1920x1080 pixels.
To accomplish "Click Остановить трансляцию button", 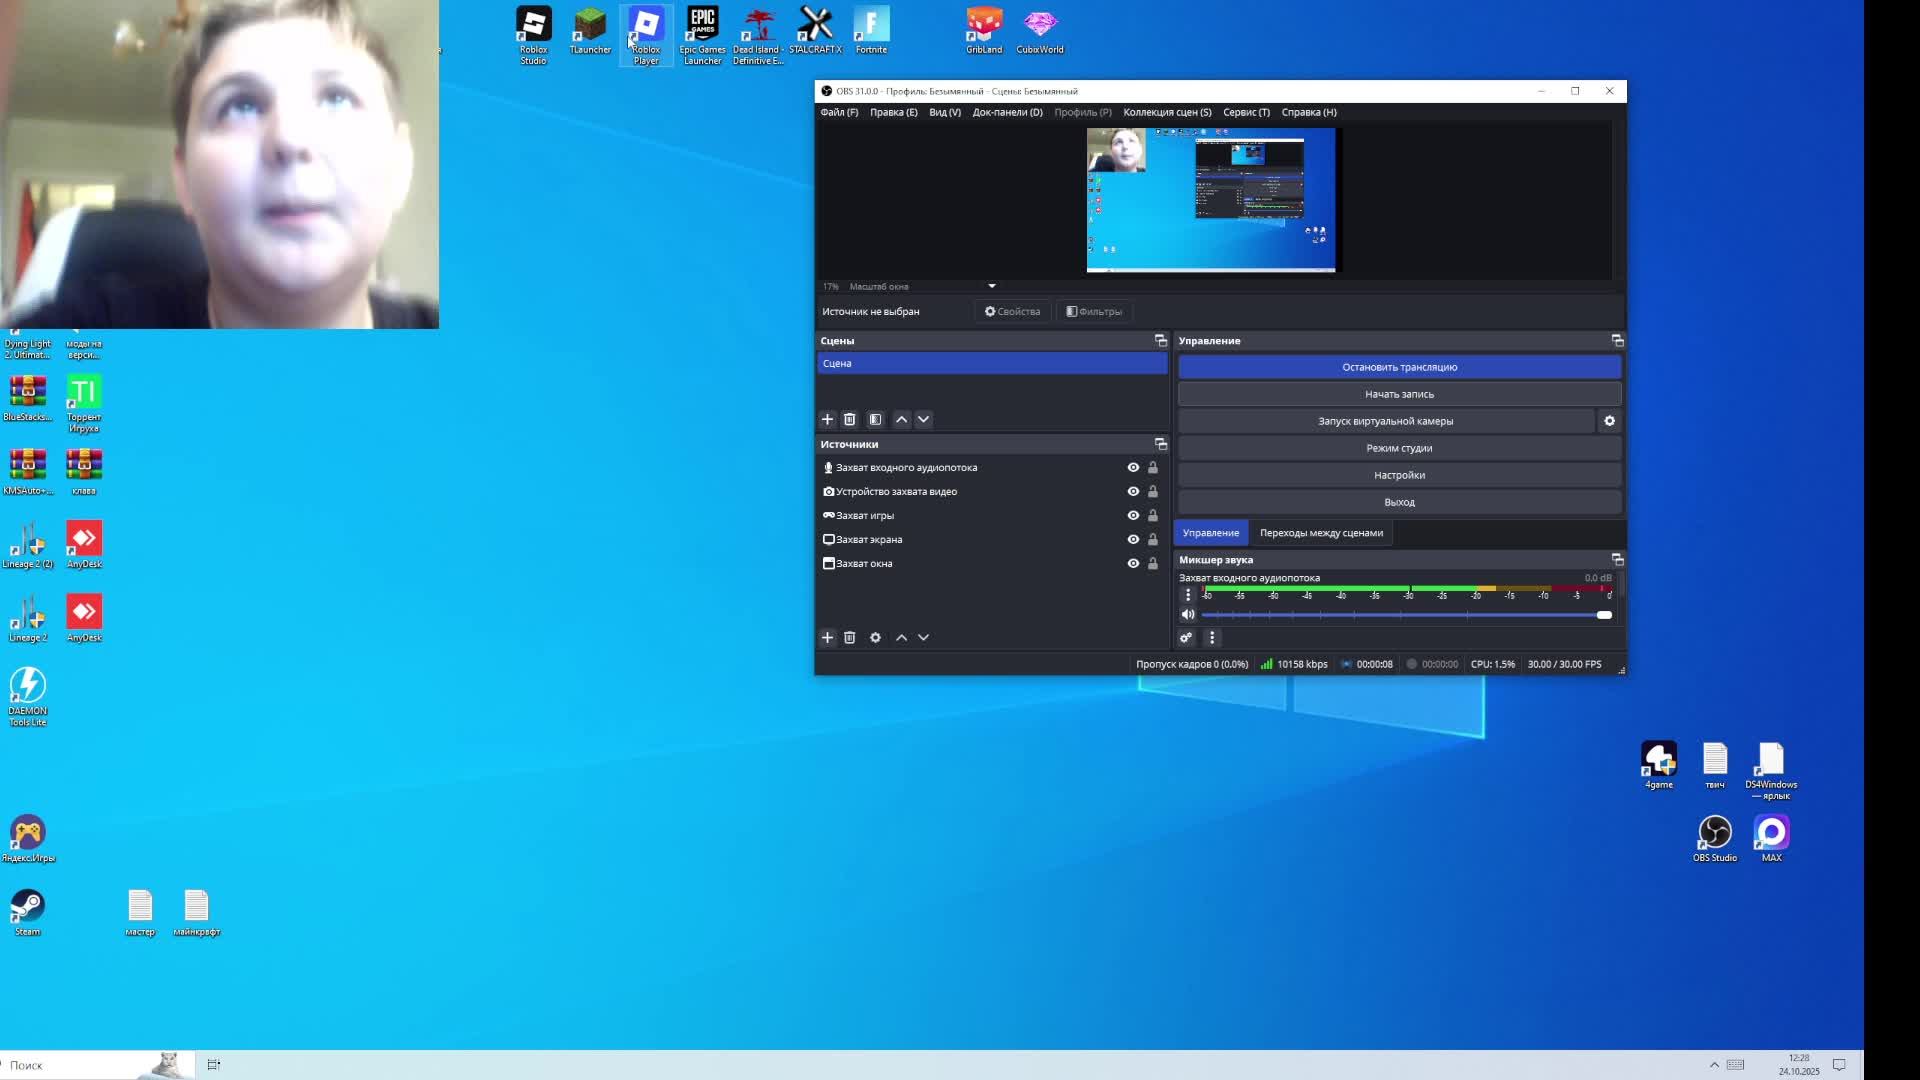I will (x=1399, y=367).
